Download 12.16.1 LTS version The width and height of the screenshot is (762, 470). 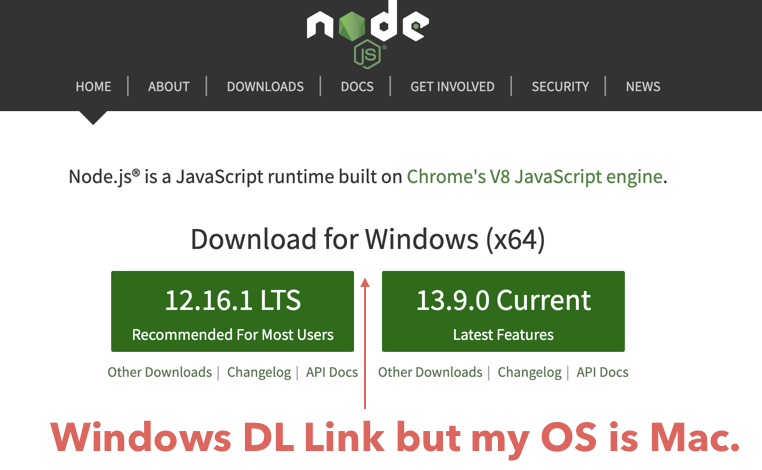(232, 312)
